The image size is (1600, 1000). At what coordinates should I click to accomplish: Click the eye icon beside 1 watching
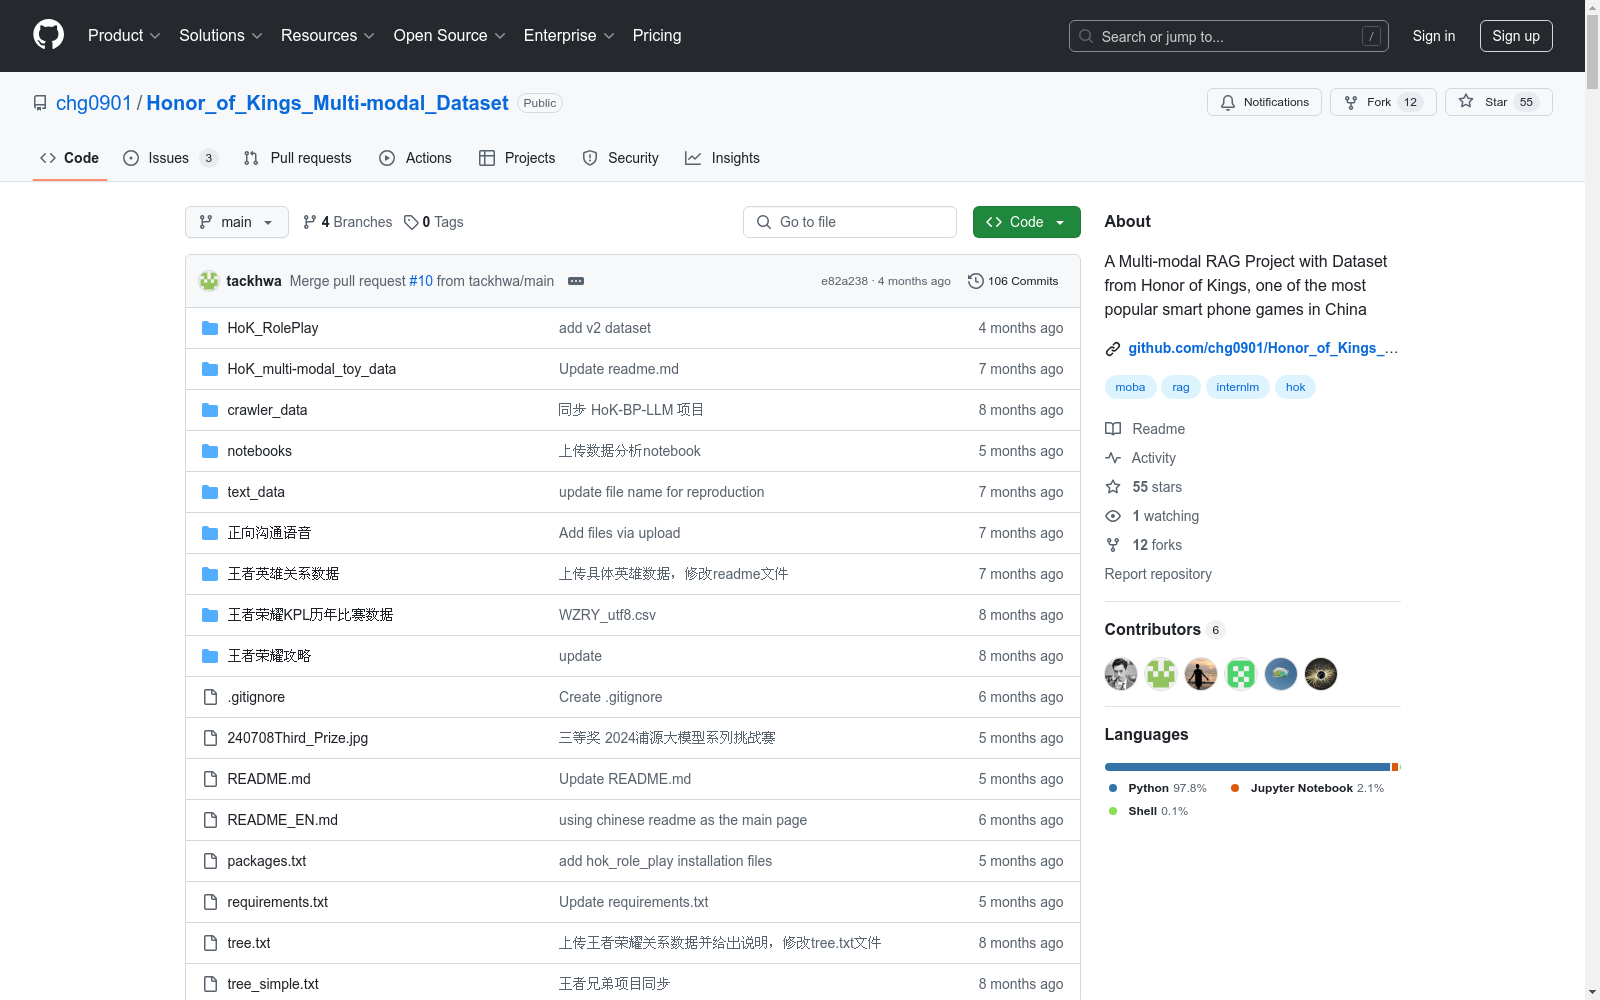coord(1113,516)
